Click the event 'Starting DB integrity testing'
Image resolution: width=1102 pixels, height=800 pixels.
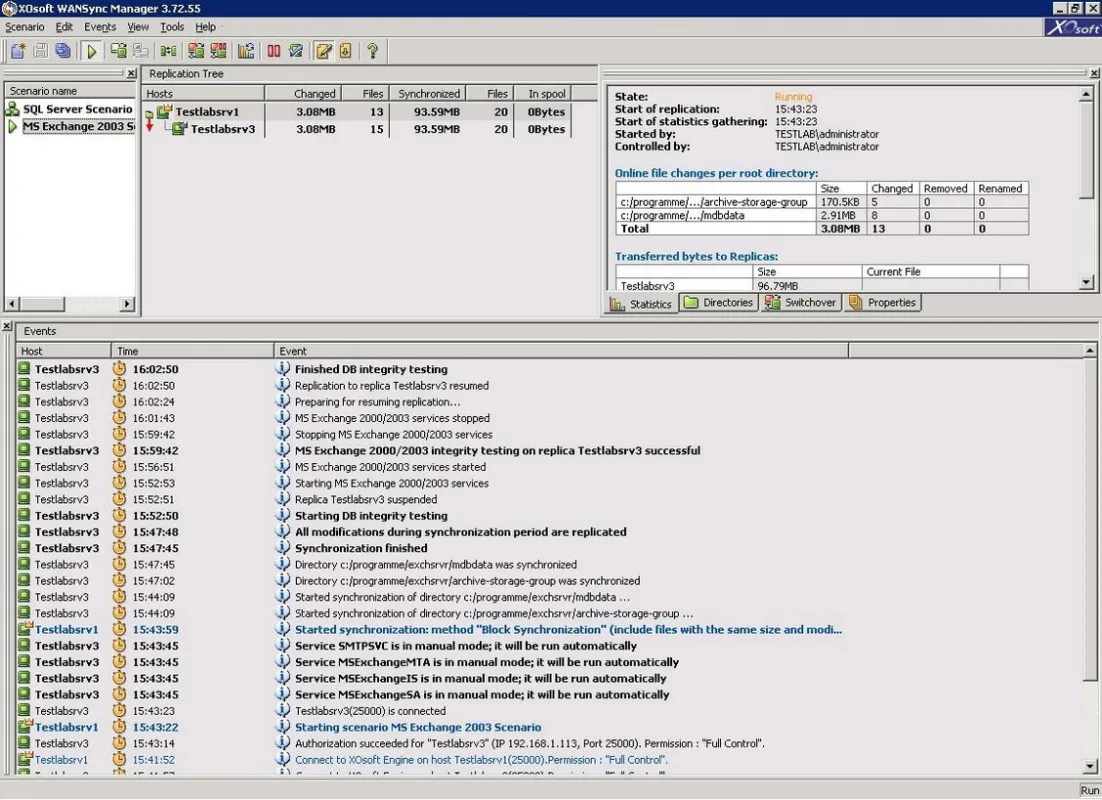(371, 515)
